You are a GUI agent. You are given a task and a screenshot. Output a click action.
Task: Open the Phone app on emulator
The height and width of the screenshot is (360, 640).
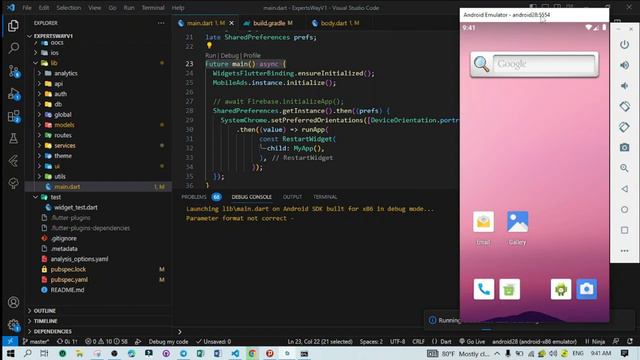(x=484, y=289)
